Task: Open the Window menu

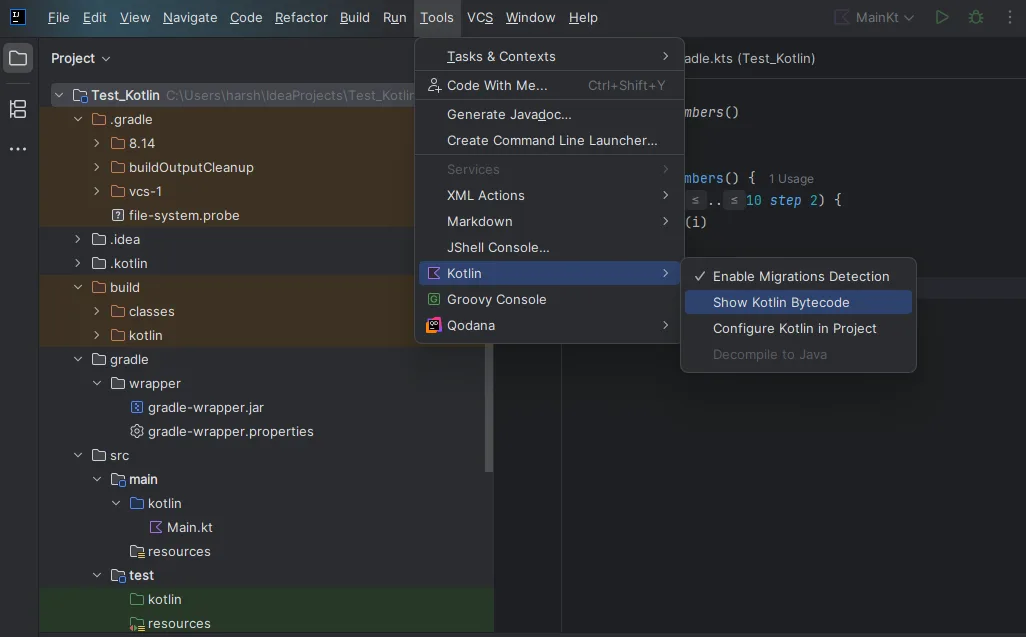Action: (530, 18)
